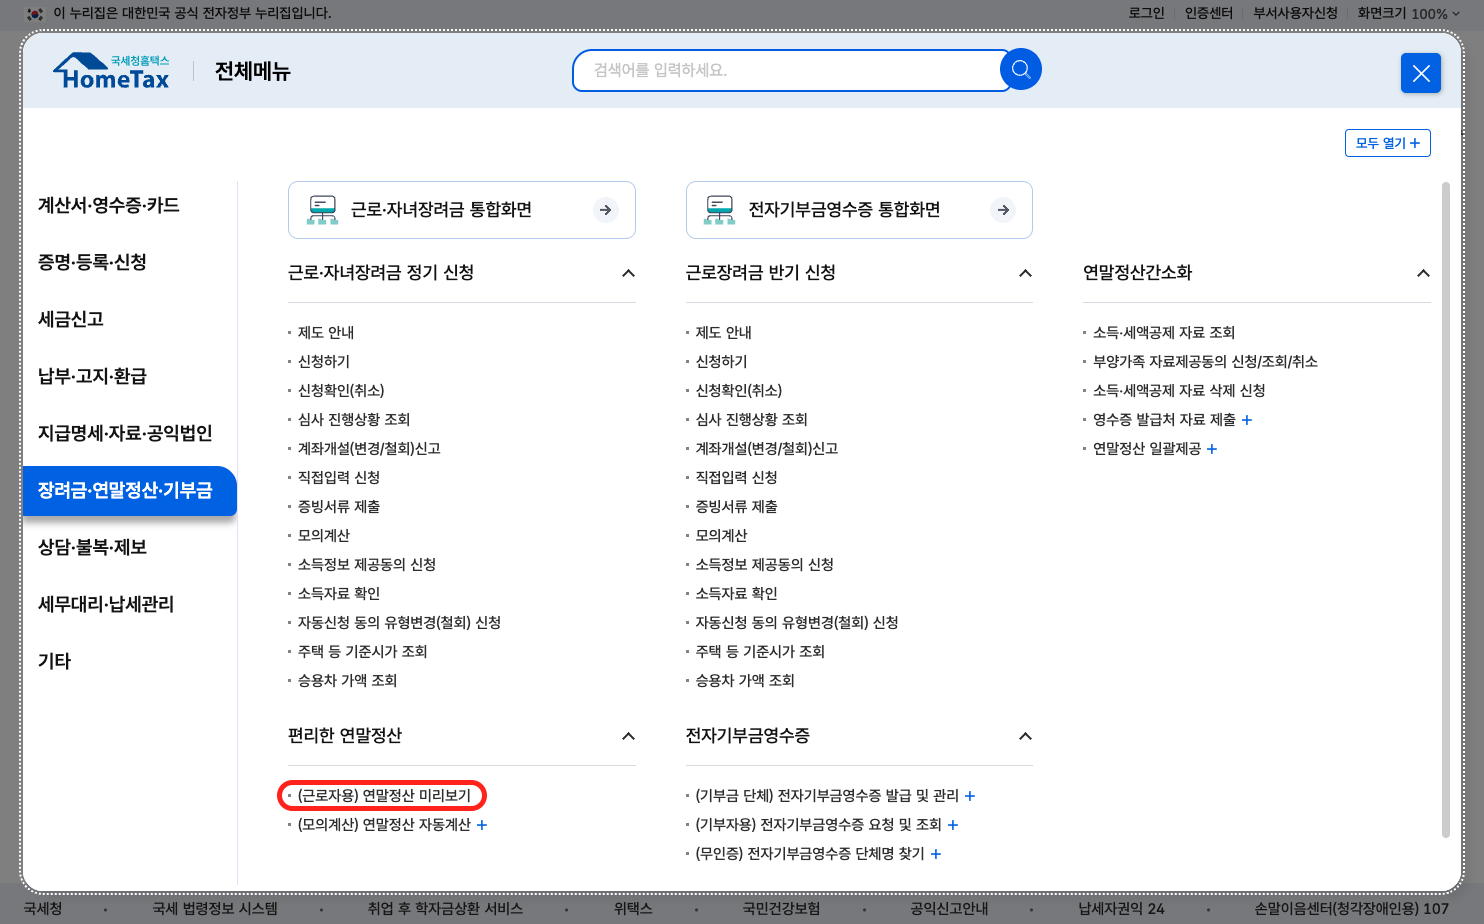Screen dimensions: 1484x924
Task: Click the plus icon beside 연말정산 일괄제공
Action: pyautogui.click(x=1211, y=449)
